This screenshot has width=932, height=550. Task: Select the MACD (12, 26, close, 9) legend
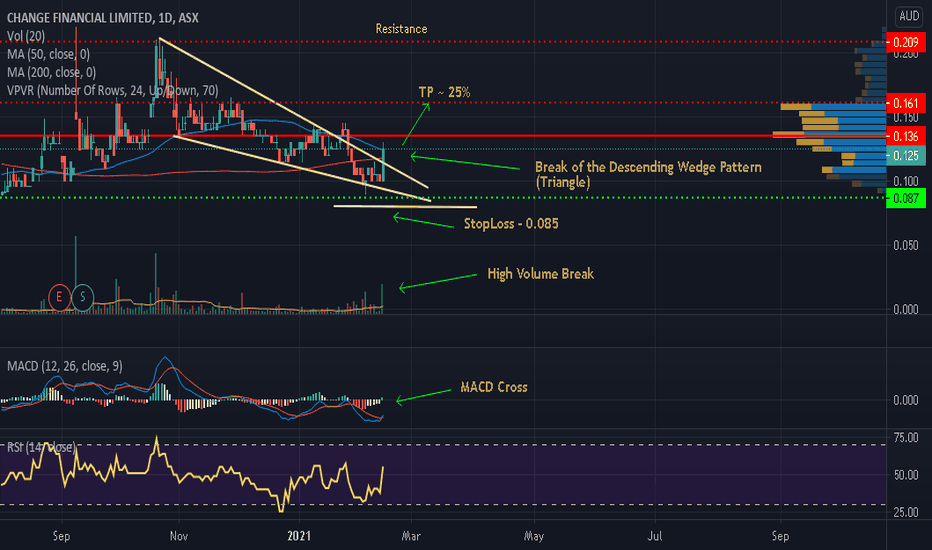tap(65, 366)
